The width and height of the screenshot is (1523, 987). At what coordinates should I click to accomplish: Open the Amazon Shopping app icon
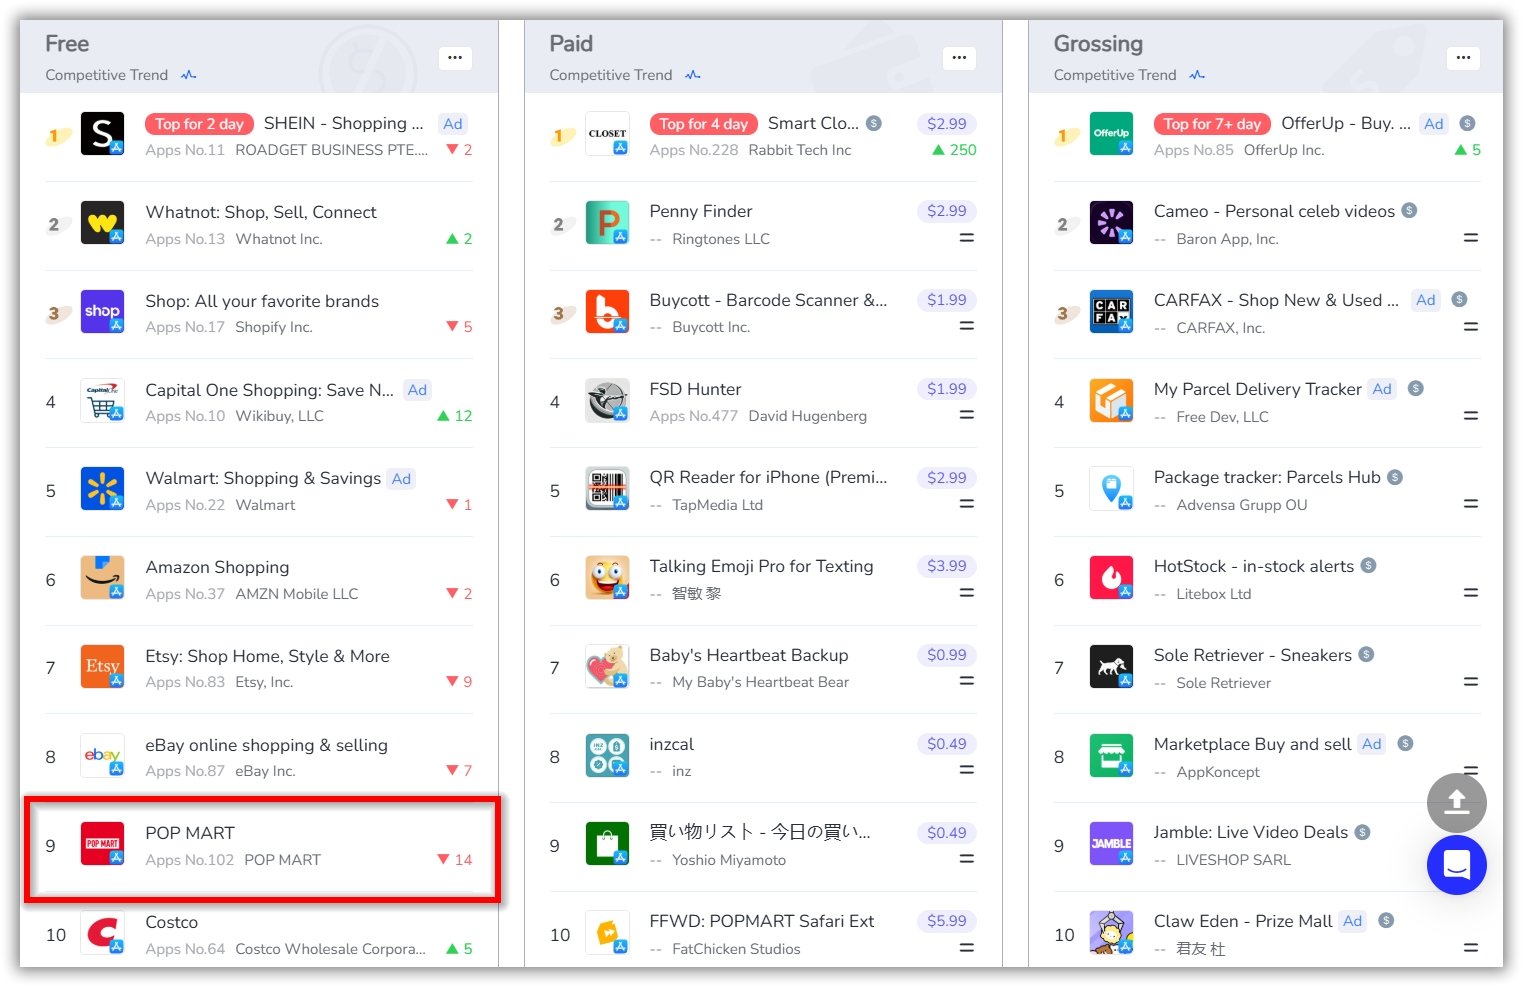point(102,578)
